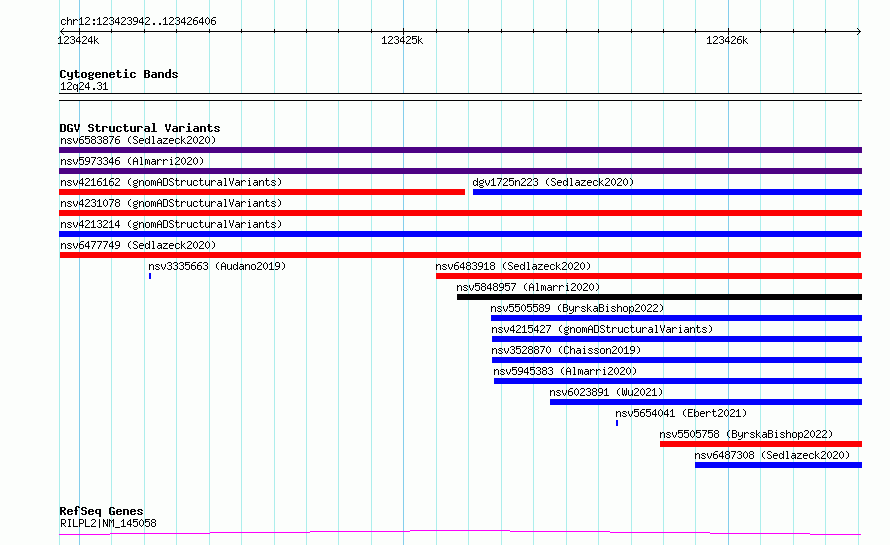
Task: Open nsv4213214 (gnomADStructuralVariants) label
Action: point(171,224)
